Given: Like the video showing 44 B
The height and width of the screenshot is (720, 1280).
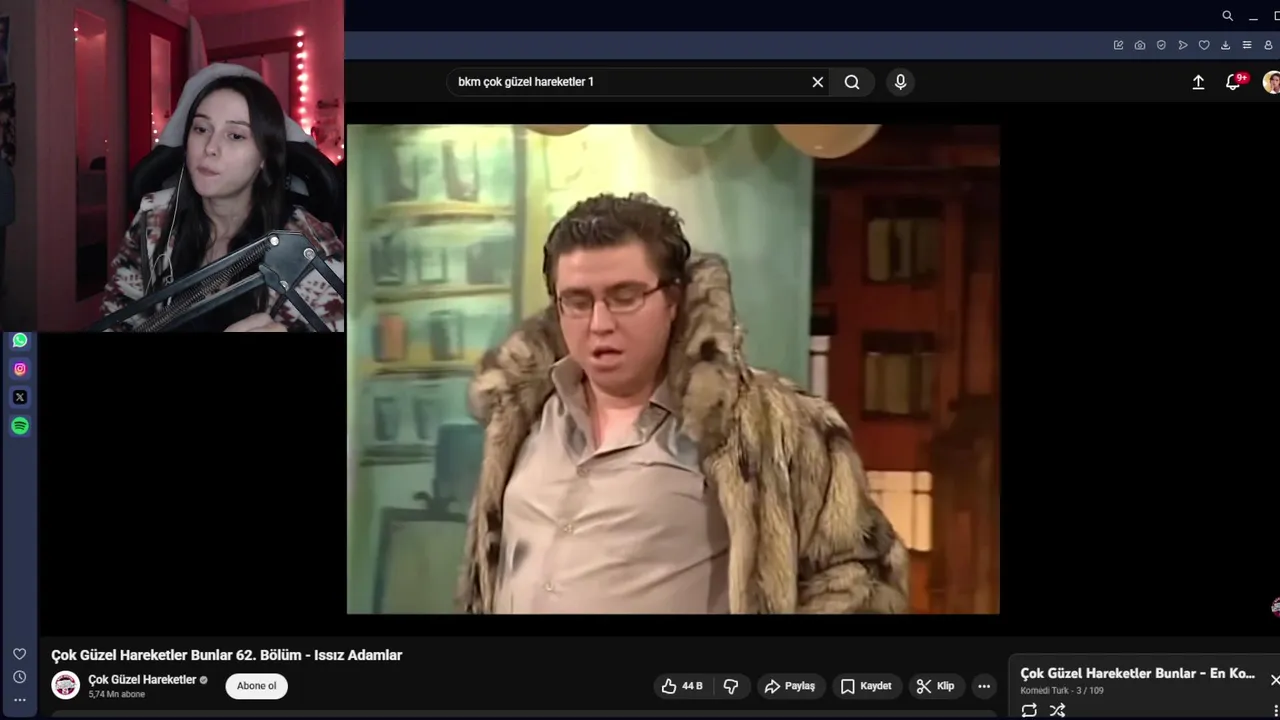Looking at the screenshot, I should click(682, 686).
